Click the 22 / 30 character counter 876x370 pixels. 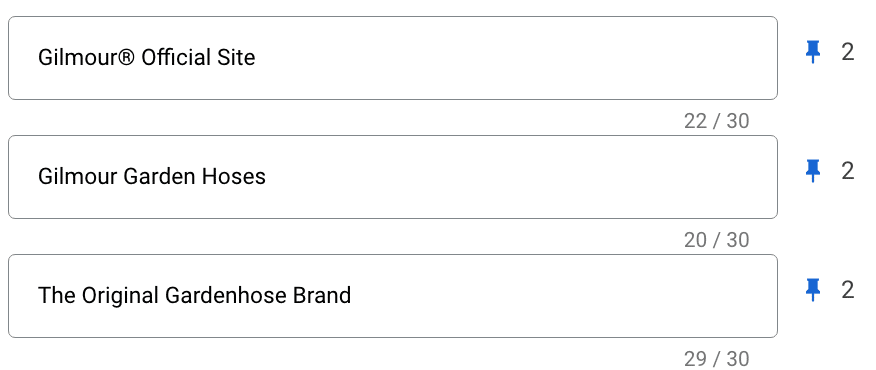[716, 121]
